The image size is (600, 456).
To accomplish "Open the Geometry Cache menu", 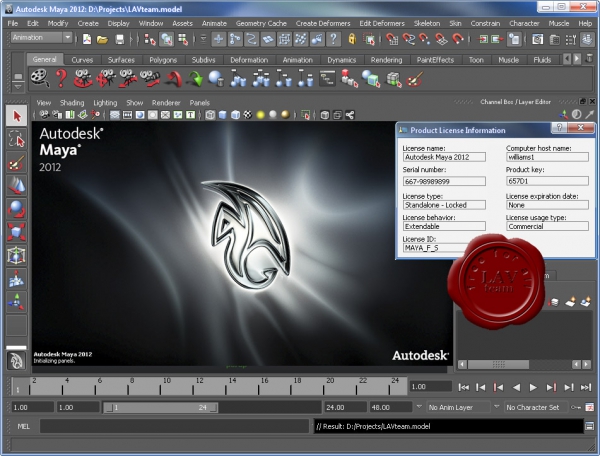I will [x=261, y=23].
